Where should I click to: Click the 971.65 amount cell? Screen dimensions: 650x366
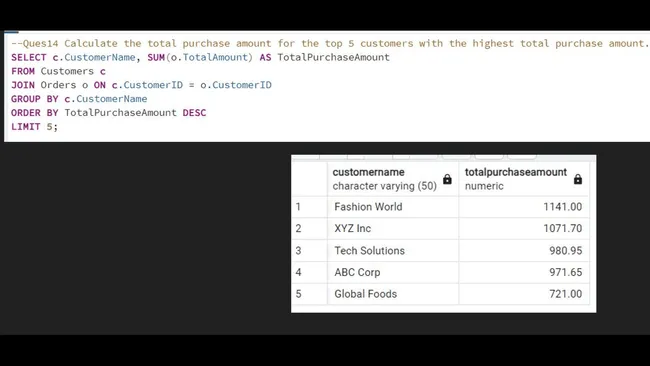tap(524, 272)
